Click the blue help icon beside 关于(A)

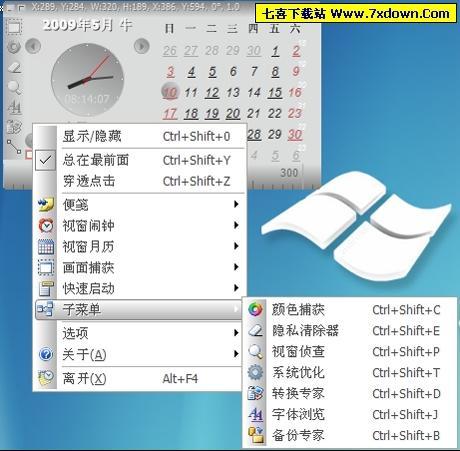click(46, 354)
